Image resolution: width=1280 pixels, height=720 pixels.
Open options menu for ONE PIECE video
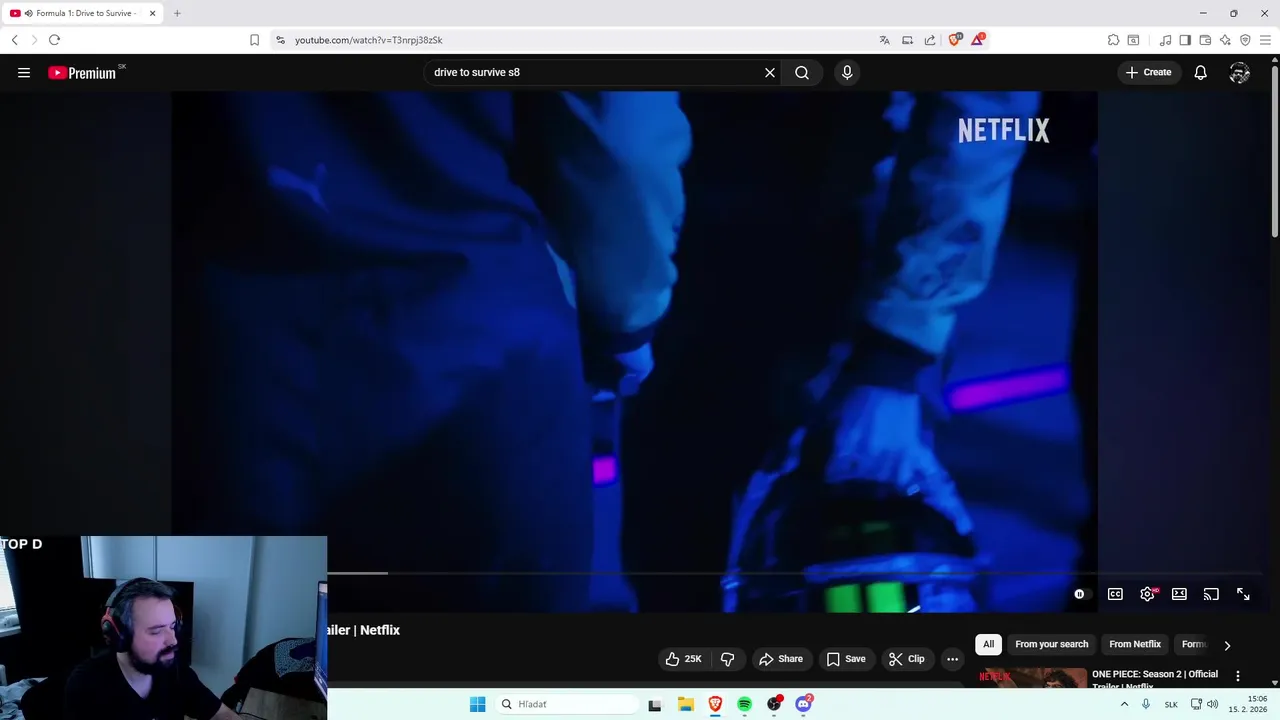(x=1238, y=676)
